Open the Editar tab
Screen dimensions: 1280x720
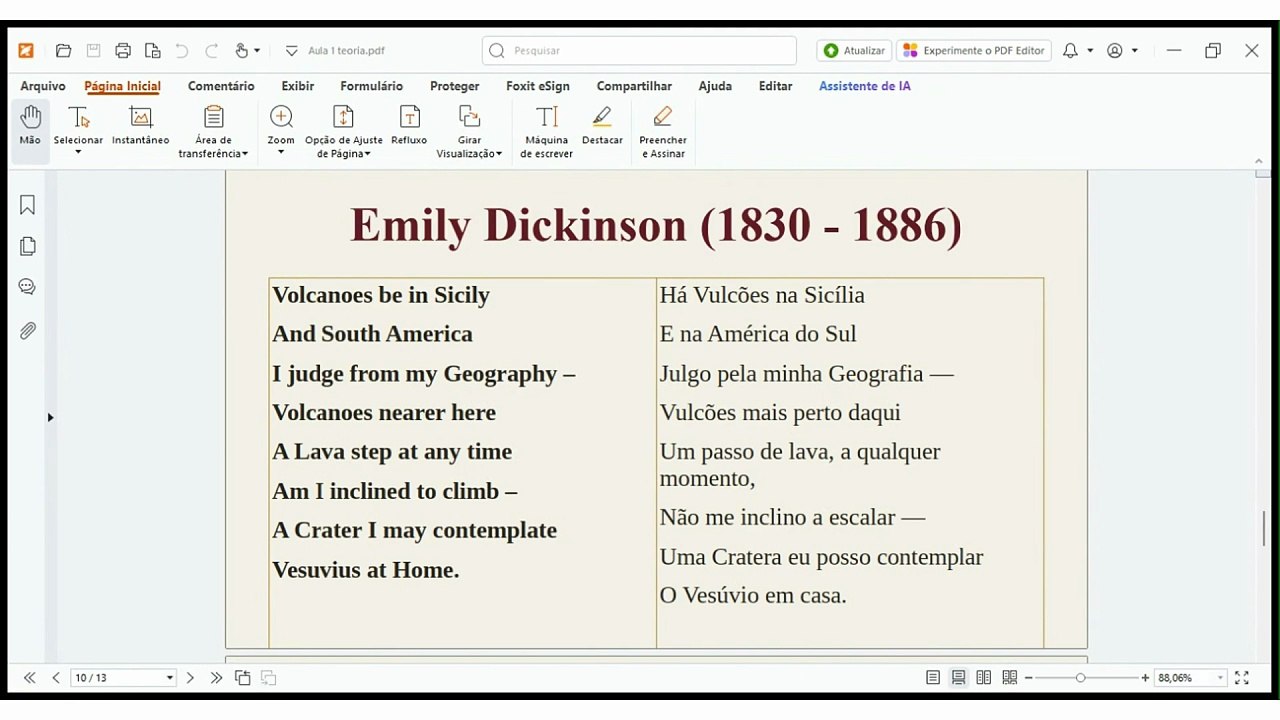tap(775, 86)
